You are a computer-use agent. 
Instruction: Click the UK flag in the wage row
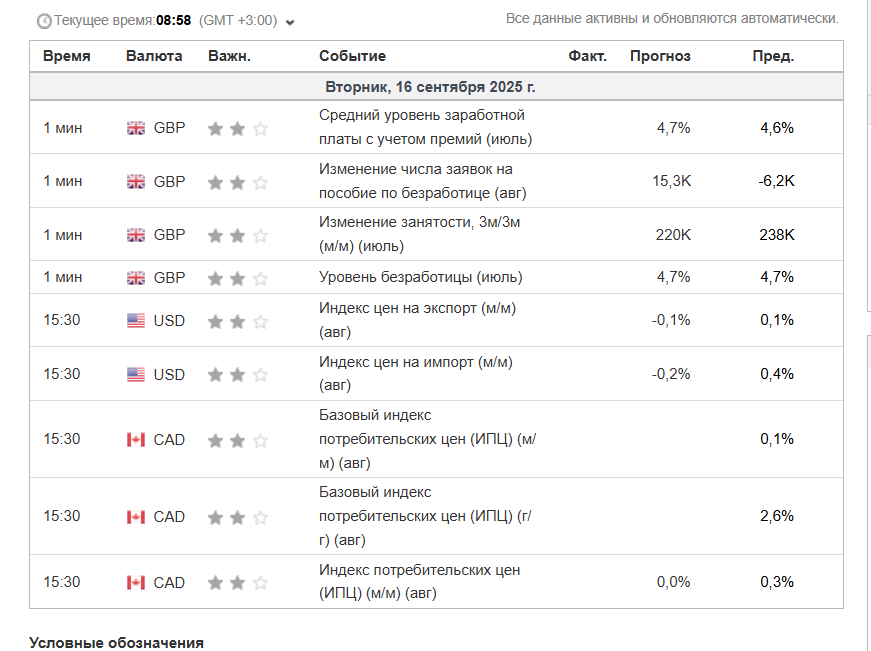pyautogui.click(x=136, y=128)
